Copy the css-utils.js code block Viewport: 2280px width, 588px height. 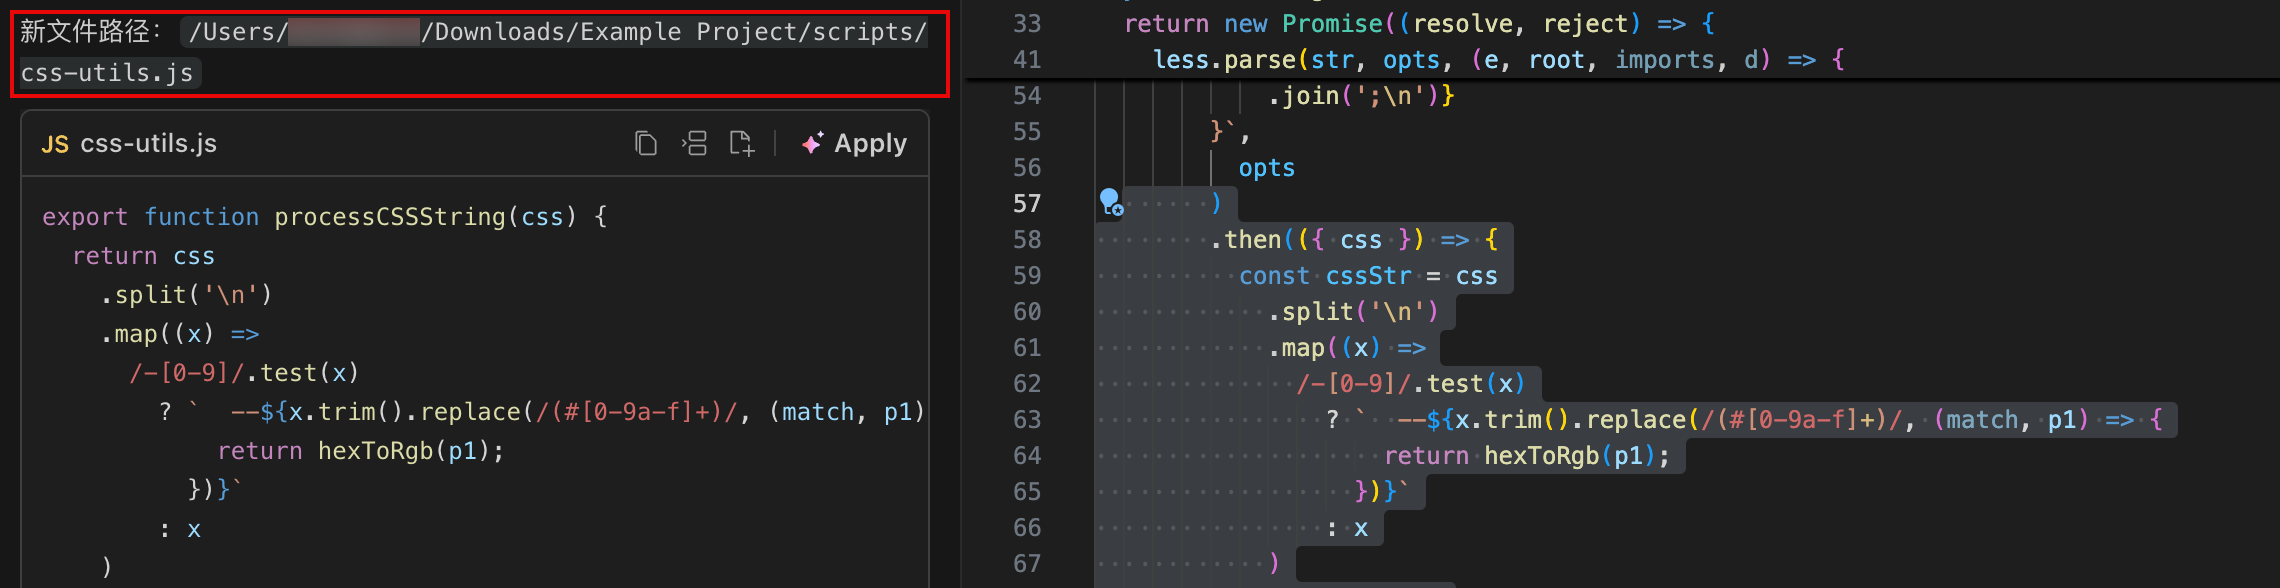(646, 144)
